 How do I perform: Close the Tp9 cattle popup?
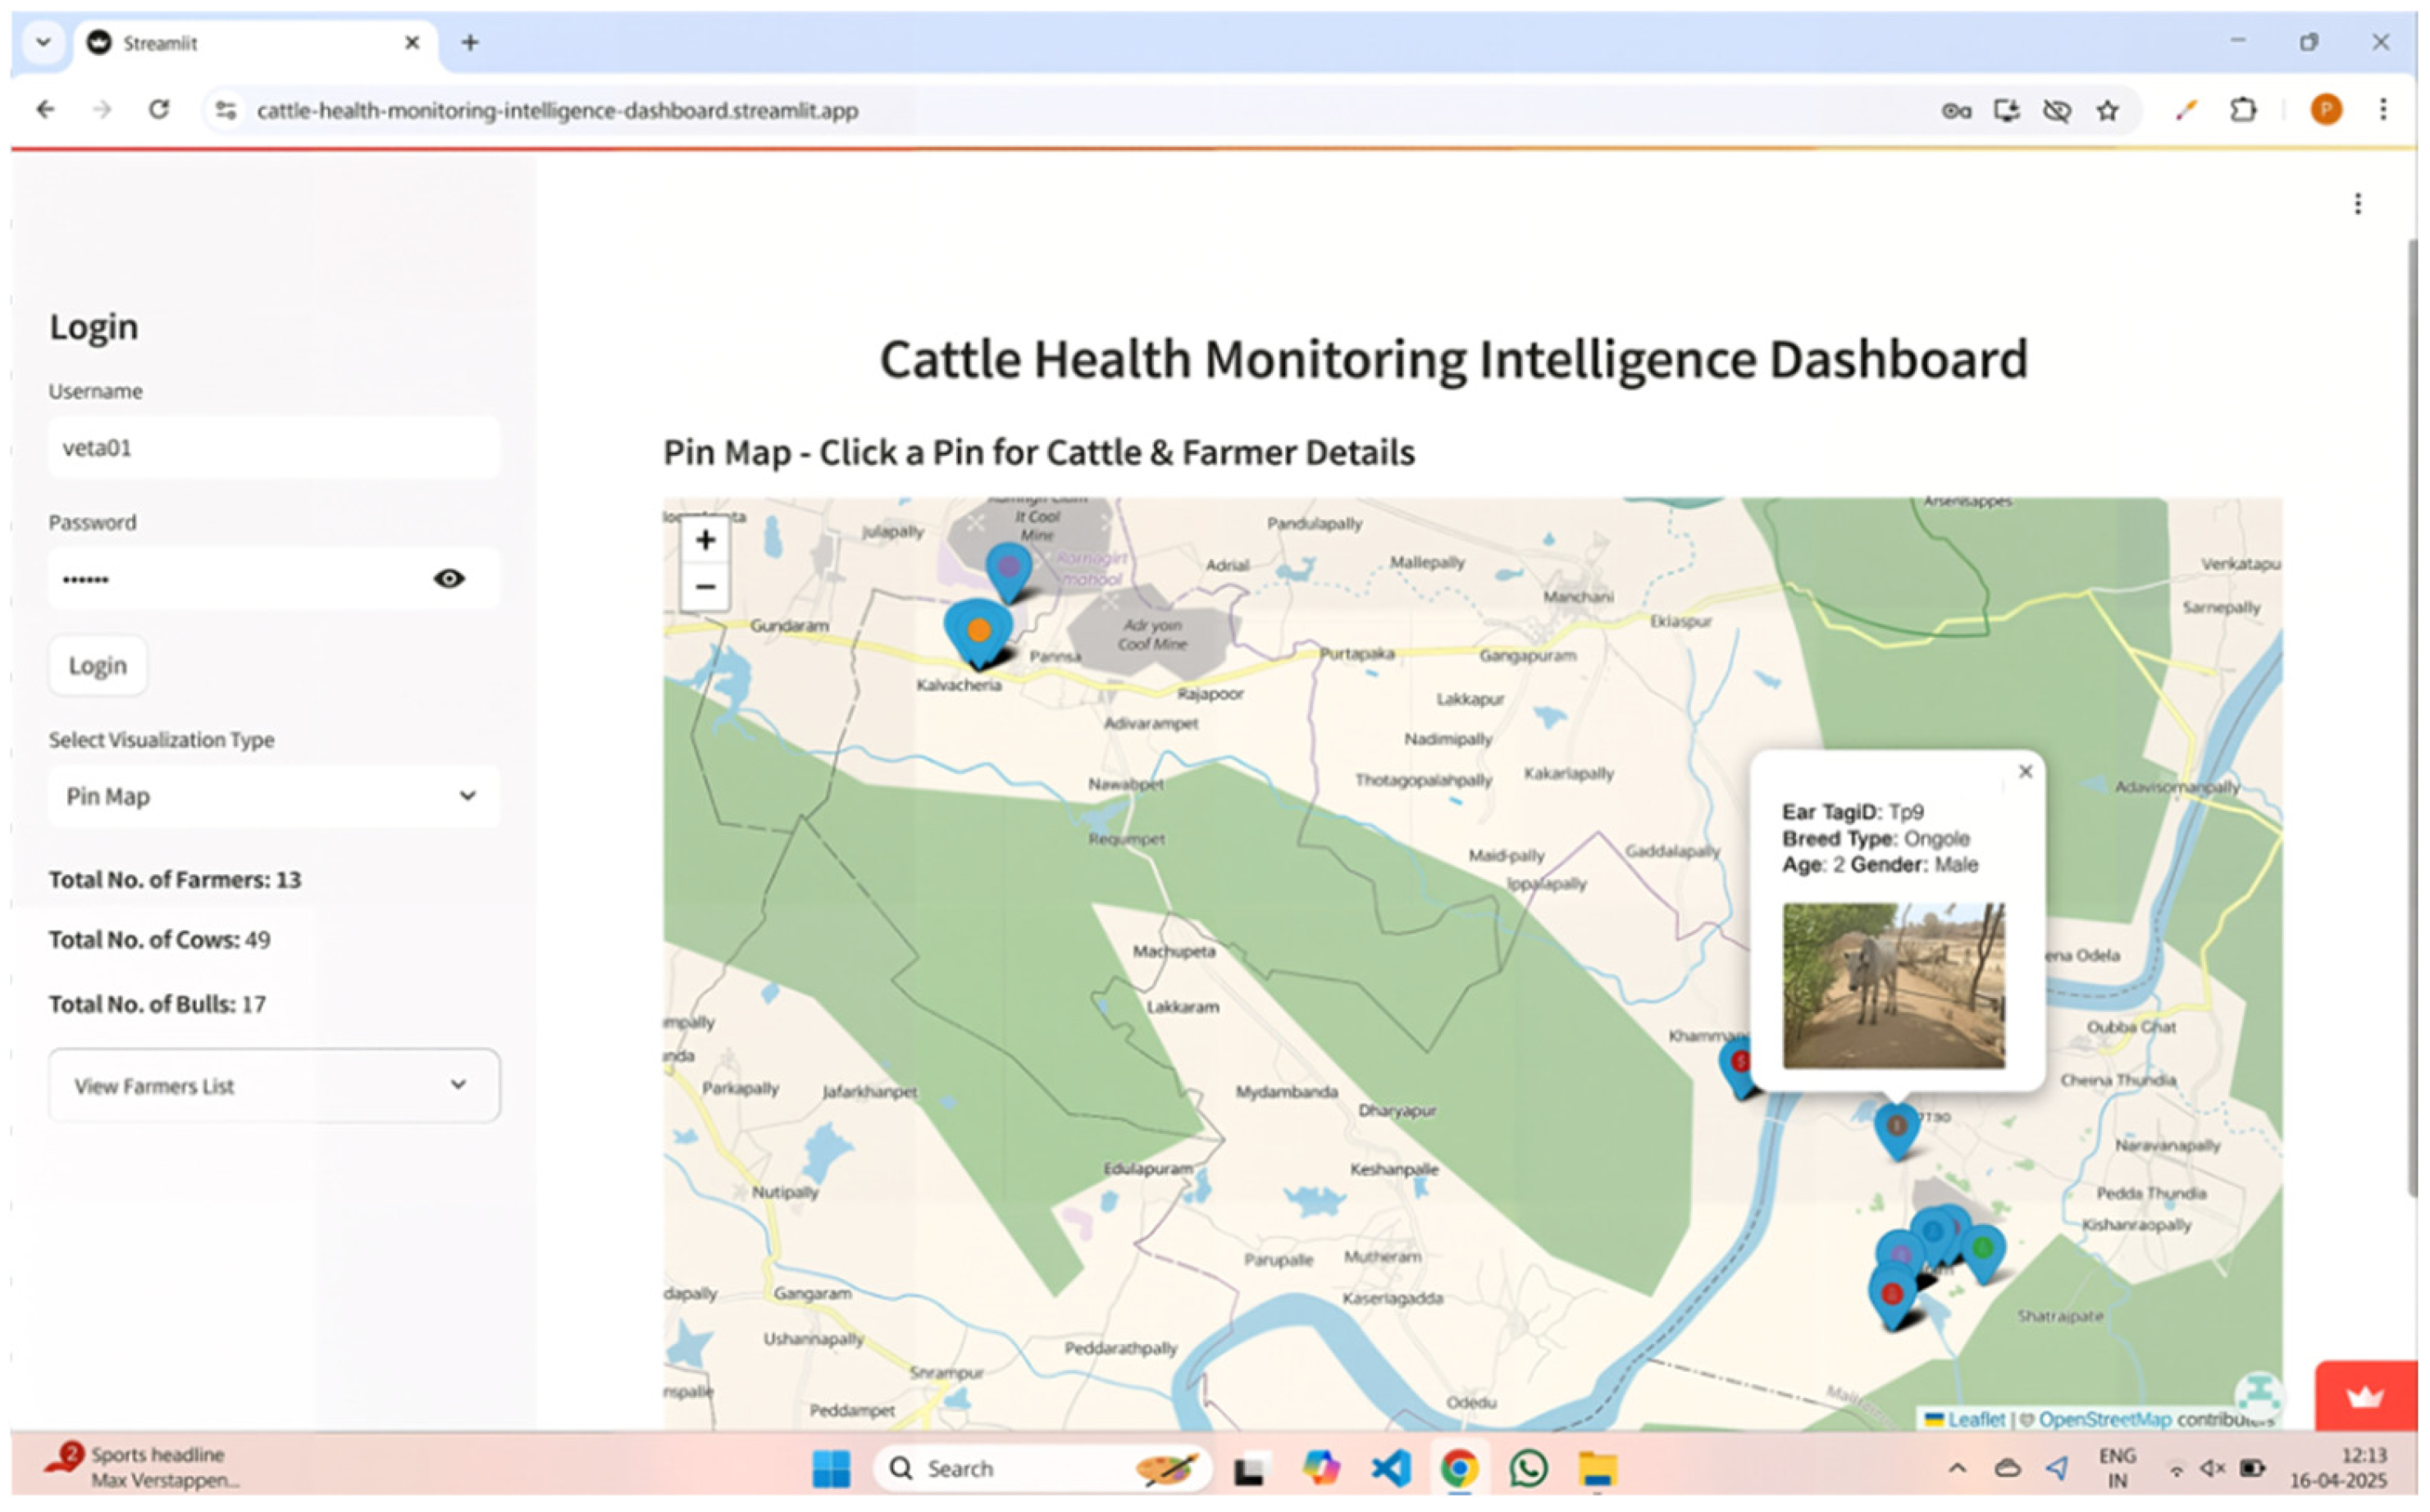click(2026, 772)
